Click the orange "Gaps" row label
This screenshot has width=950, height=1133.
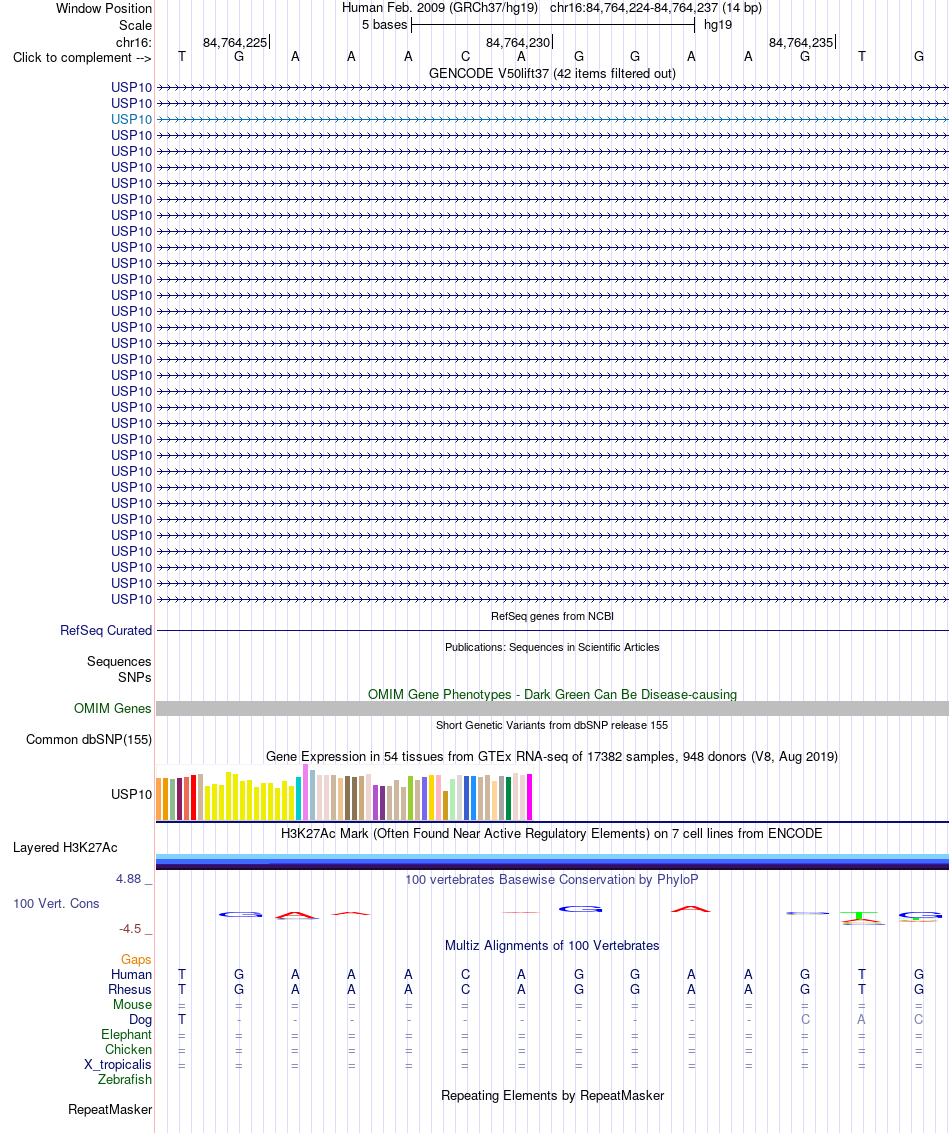coord(136,960)
